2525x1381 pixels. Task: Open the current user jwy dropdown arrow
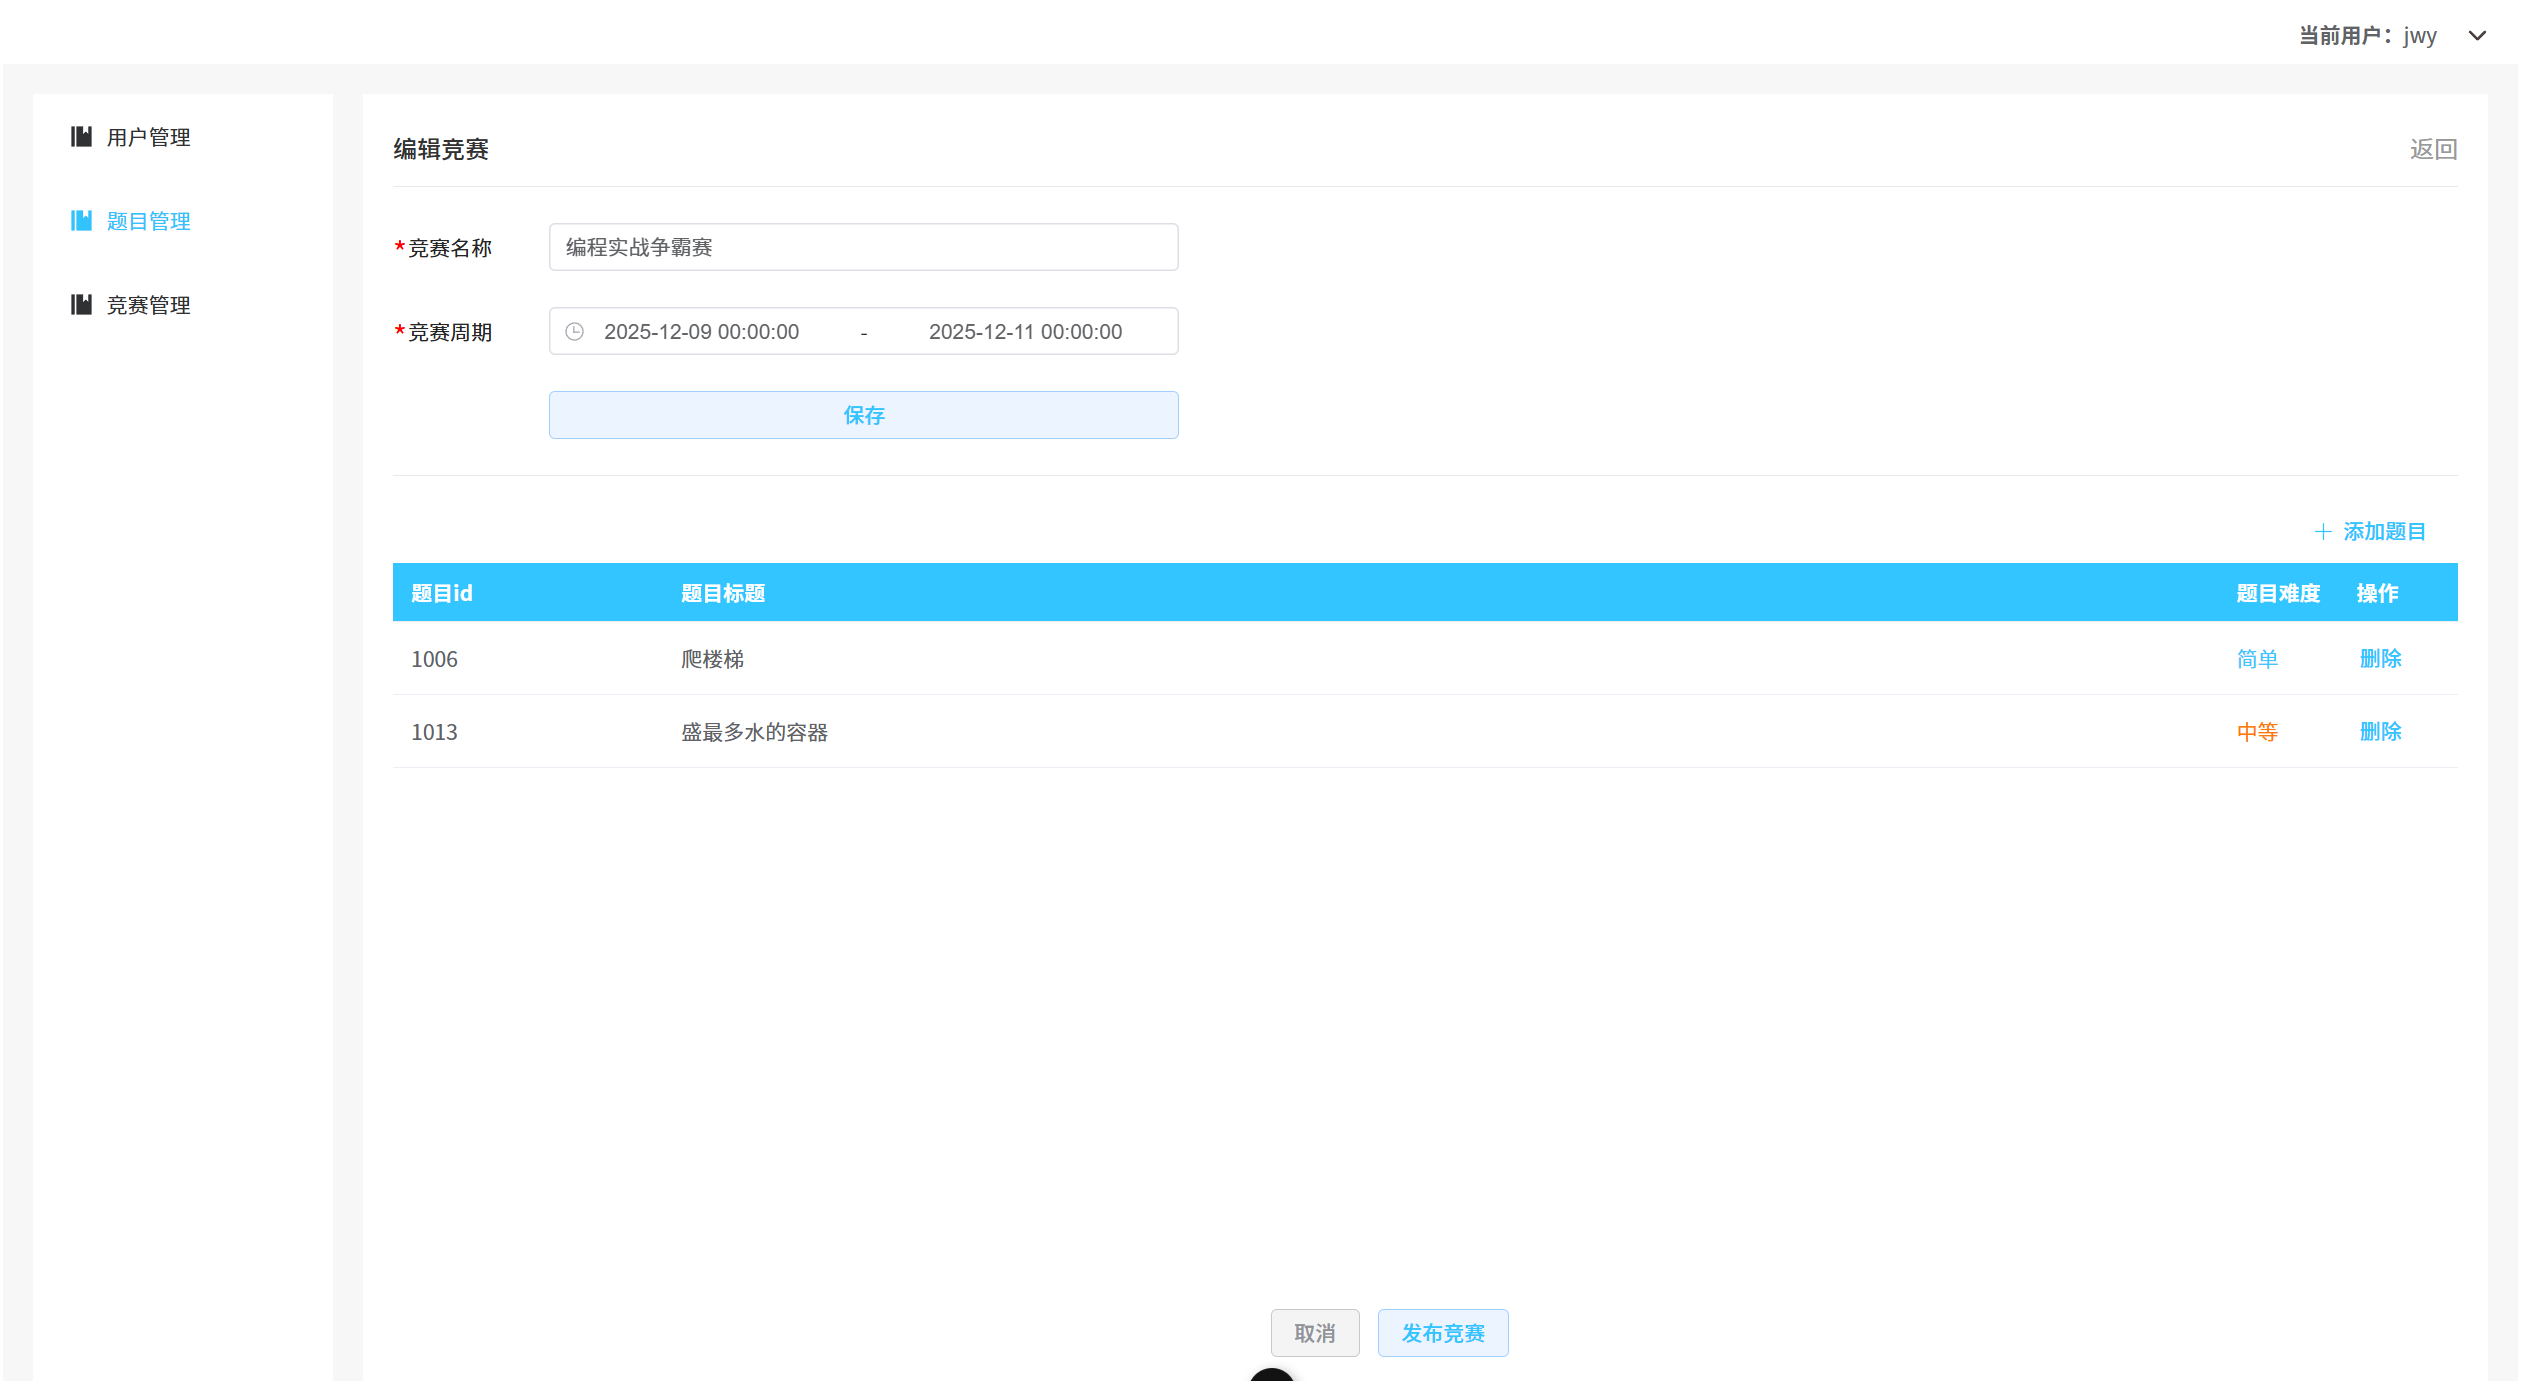(2478, 36)
